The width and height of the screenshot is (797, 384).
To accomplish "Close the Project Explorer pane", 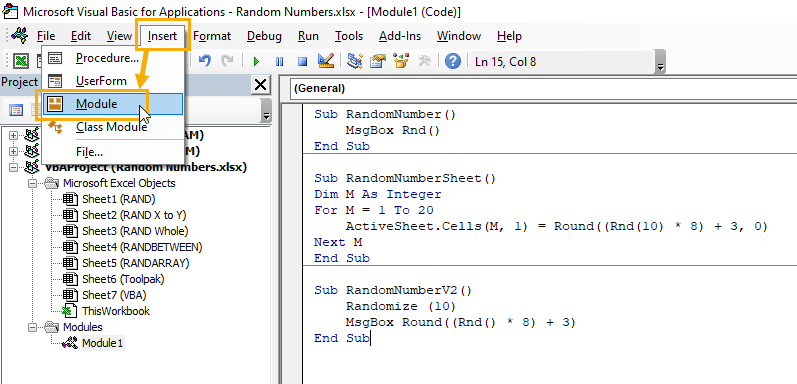I will coord(261,84).
